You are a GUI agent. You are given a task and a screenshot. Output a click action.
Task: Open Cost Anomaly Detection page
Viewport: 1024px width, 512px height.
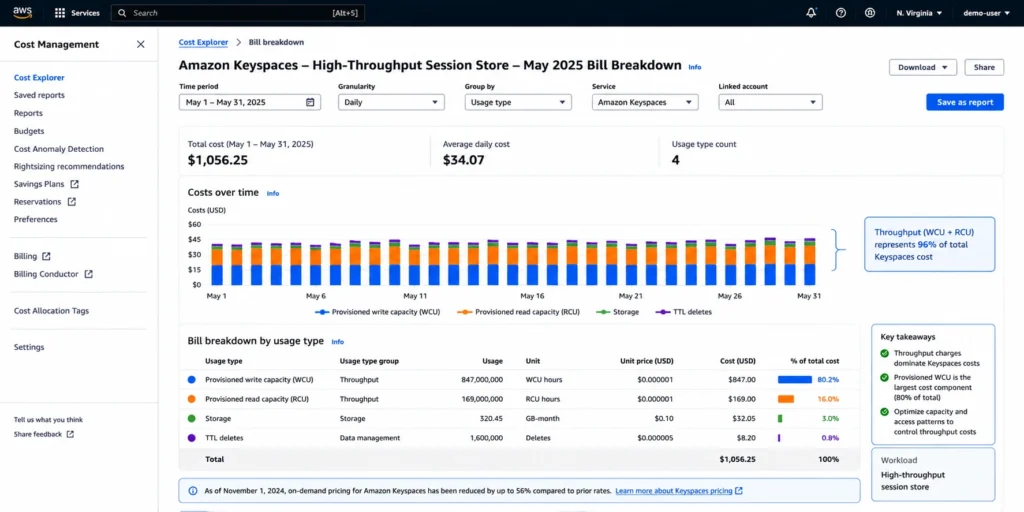(x=59, y=149)
